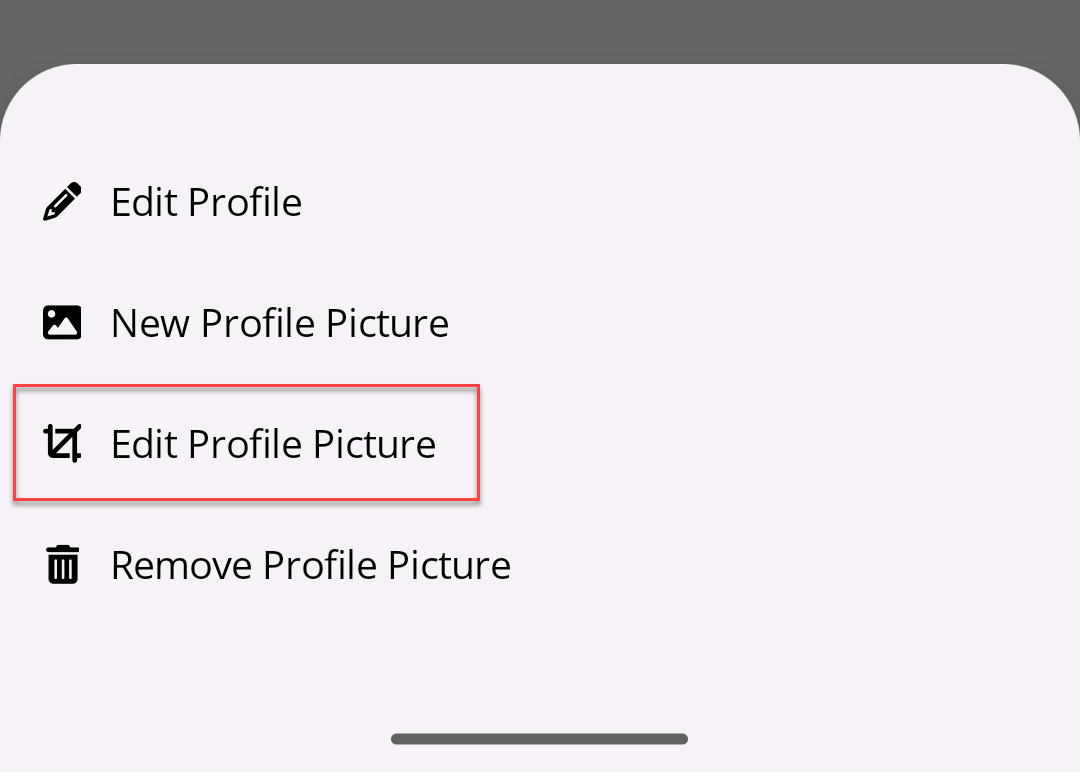Select the highlighted Edit Profile Picture entry
The image size is (1080, 772).
point(246,443)
